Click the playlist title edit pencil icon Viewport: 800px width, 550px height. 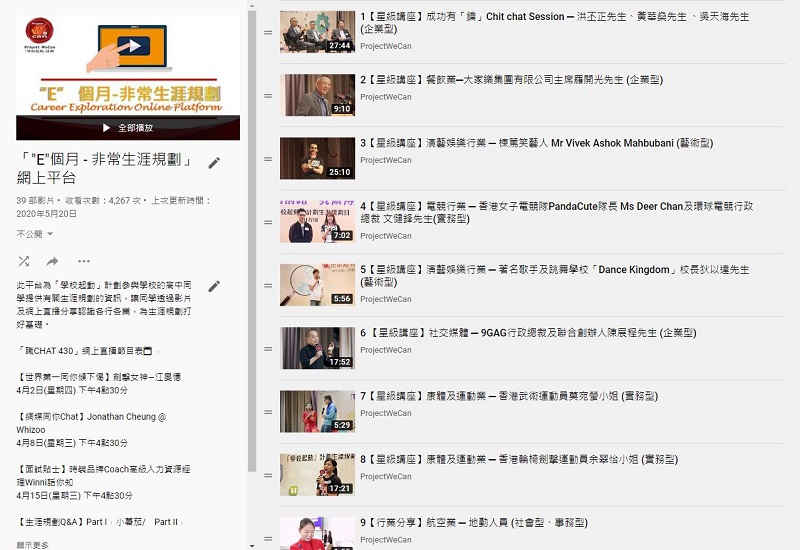pyautogui.click(x=214, y=163)
